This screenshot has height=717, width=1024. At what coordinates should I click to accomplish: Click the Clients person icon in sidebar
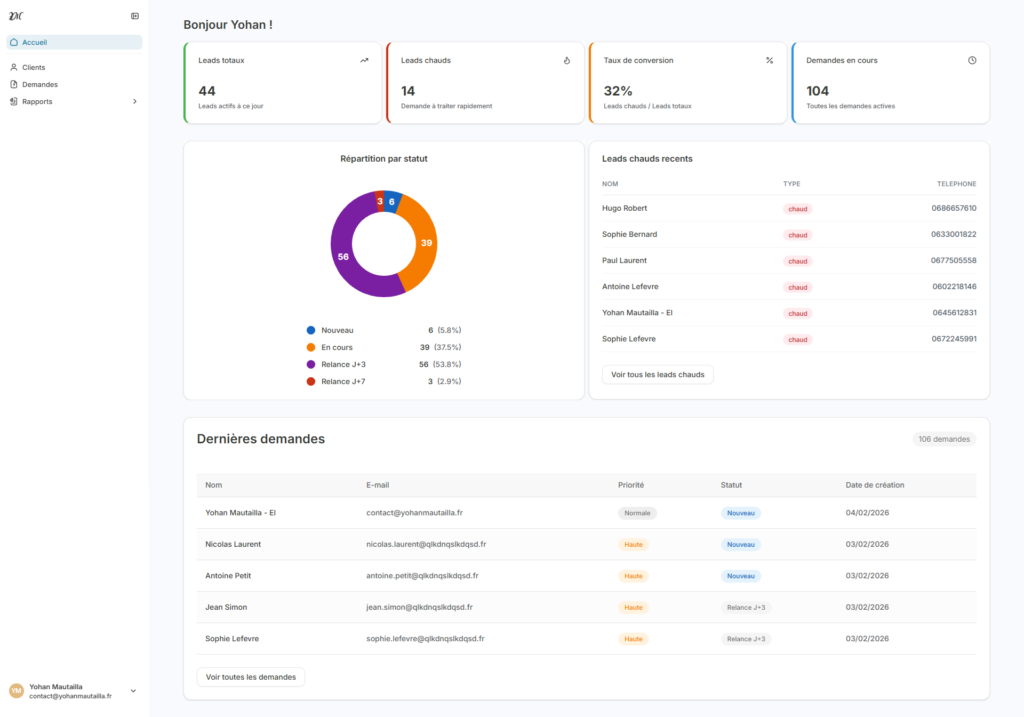[14, 67]
